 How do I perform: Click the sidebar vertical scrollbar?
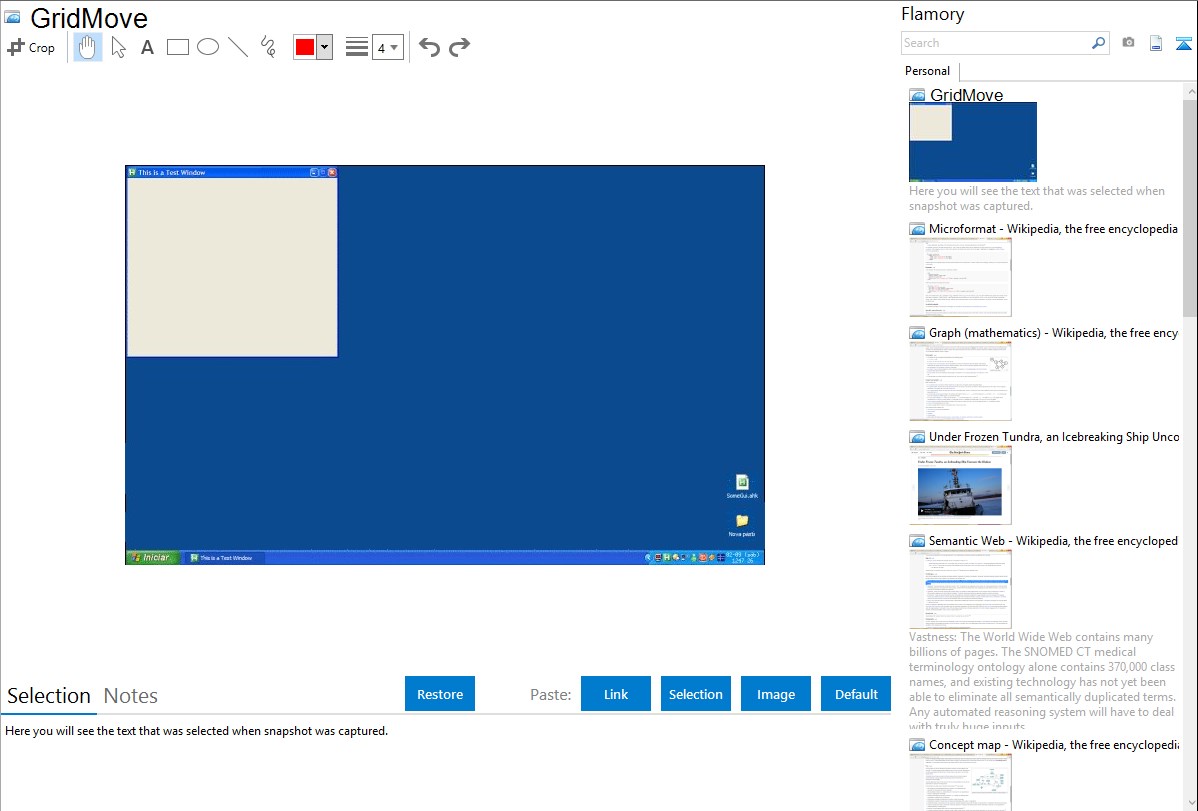point(1190,208)
